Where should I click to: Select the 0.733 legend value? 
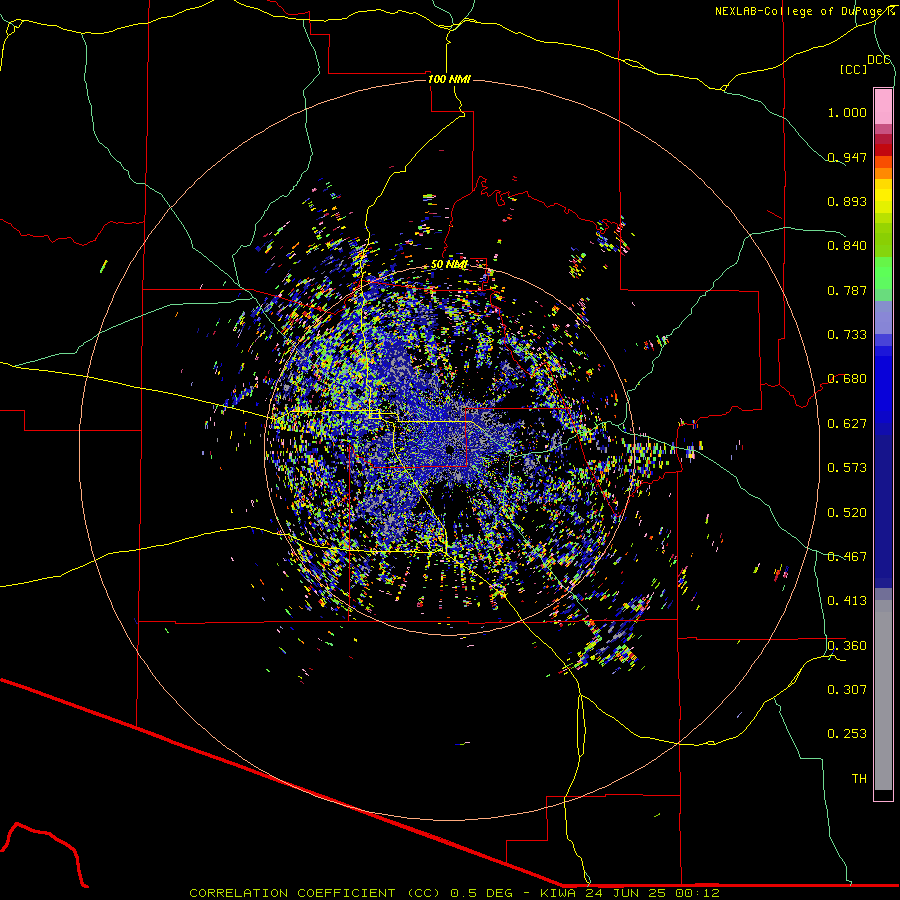[847, 335]
